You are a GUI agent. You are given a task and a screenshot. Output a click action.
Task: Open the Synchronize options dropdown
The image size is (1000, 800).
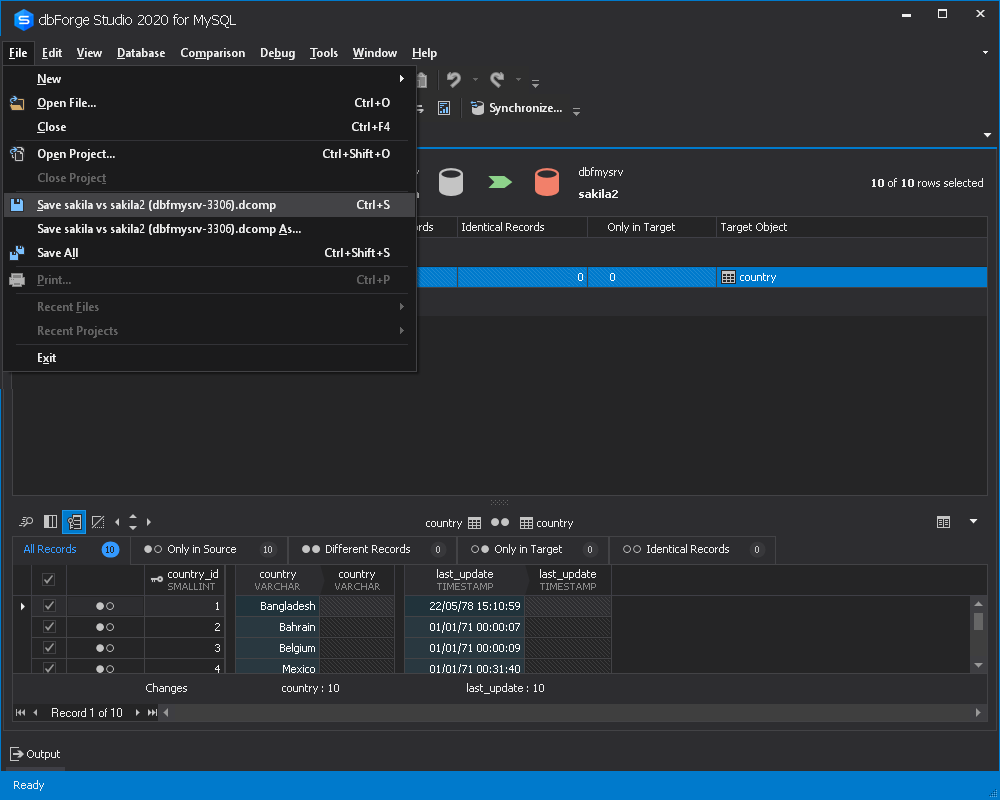576,108
